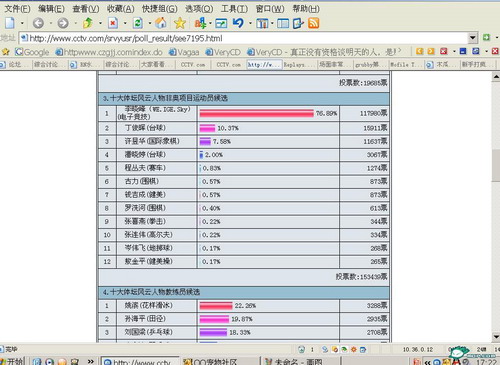Open the first VeryCD bookmark

pos(223,52)
